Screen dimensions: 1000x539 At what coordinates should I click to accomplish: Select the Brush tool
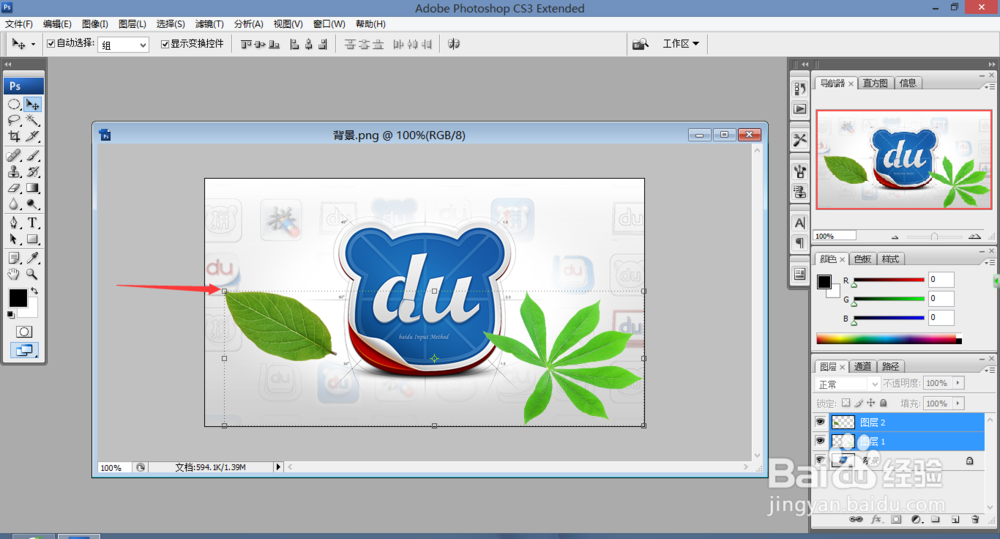pos(32,155)
